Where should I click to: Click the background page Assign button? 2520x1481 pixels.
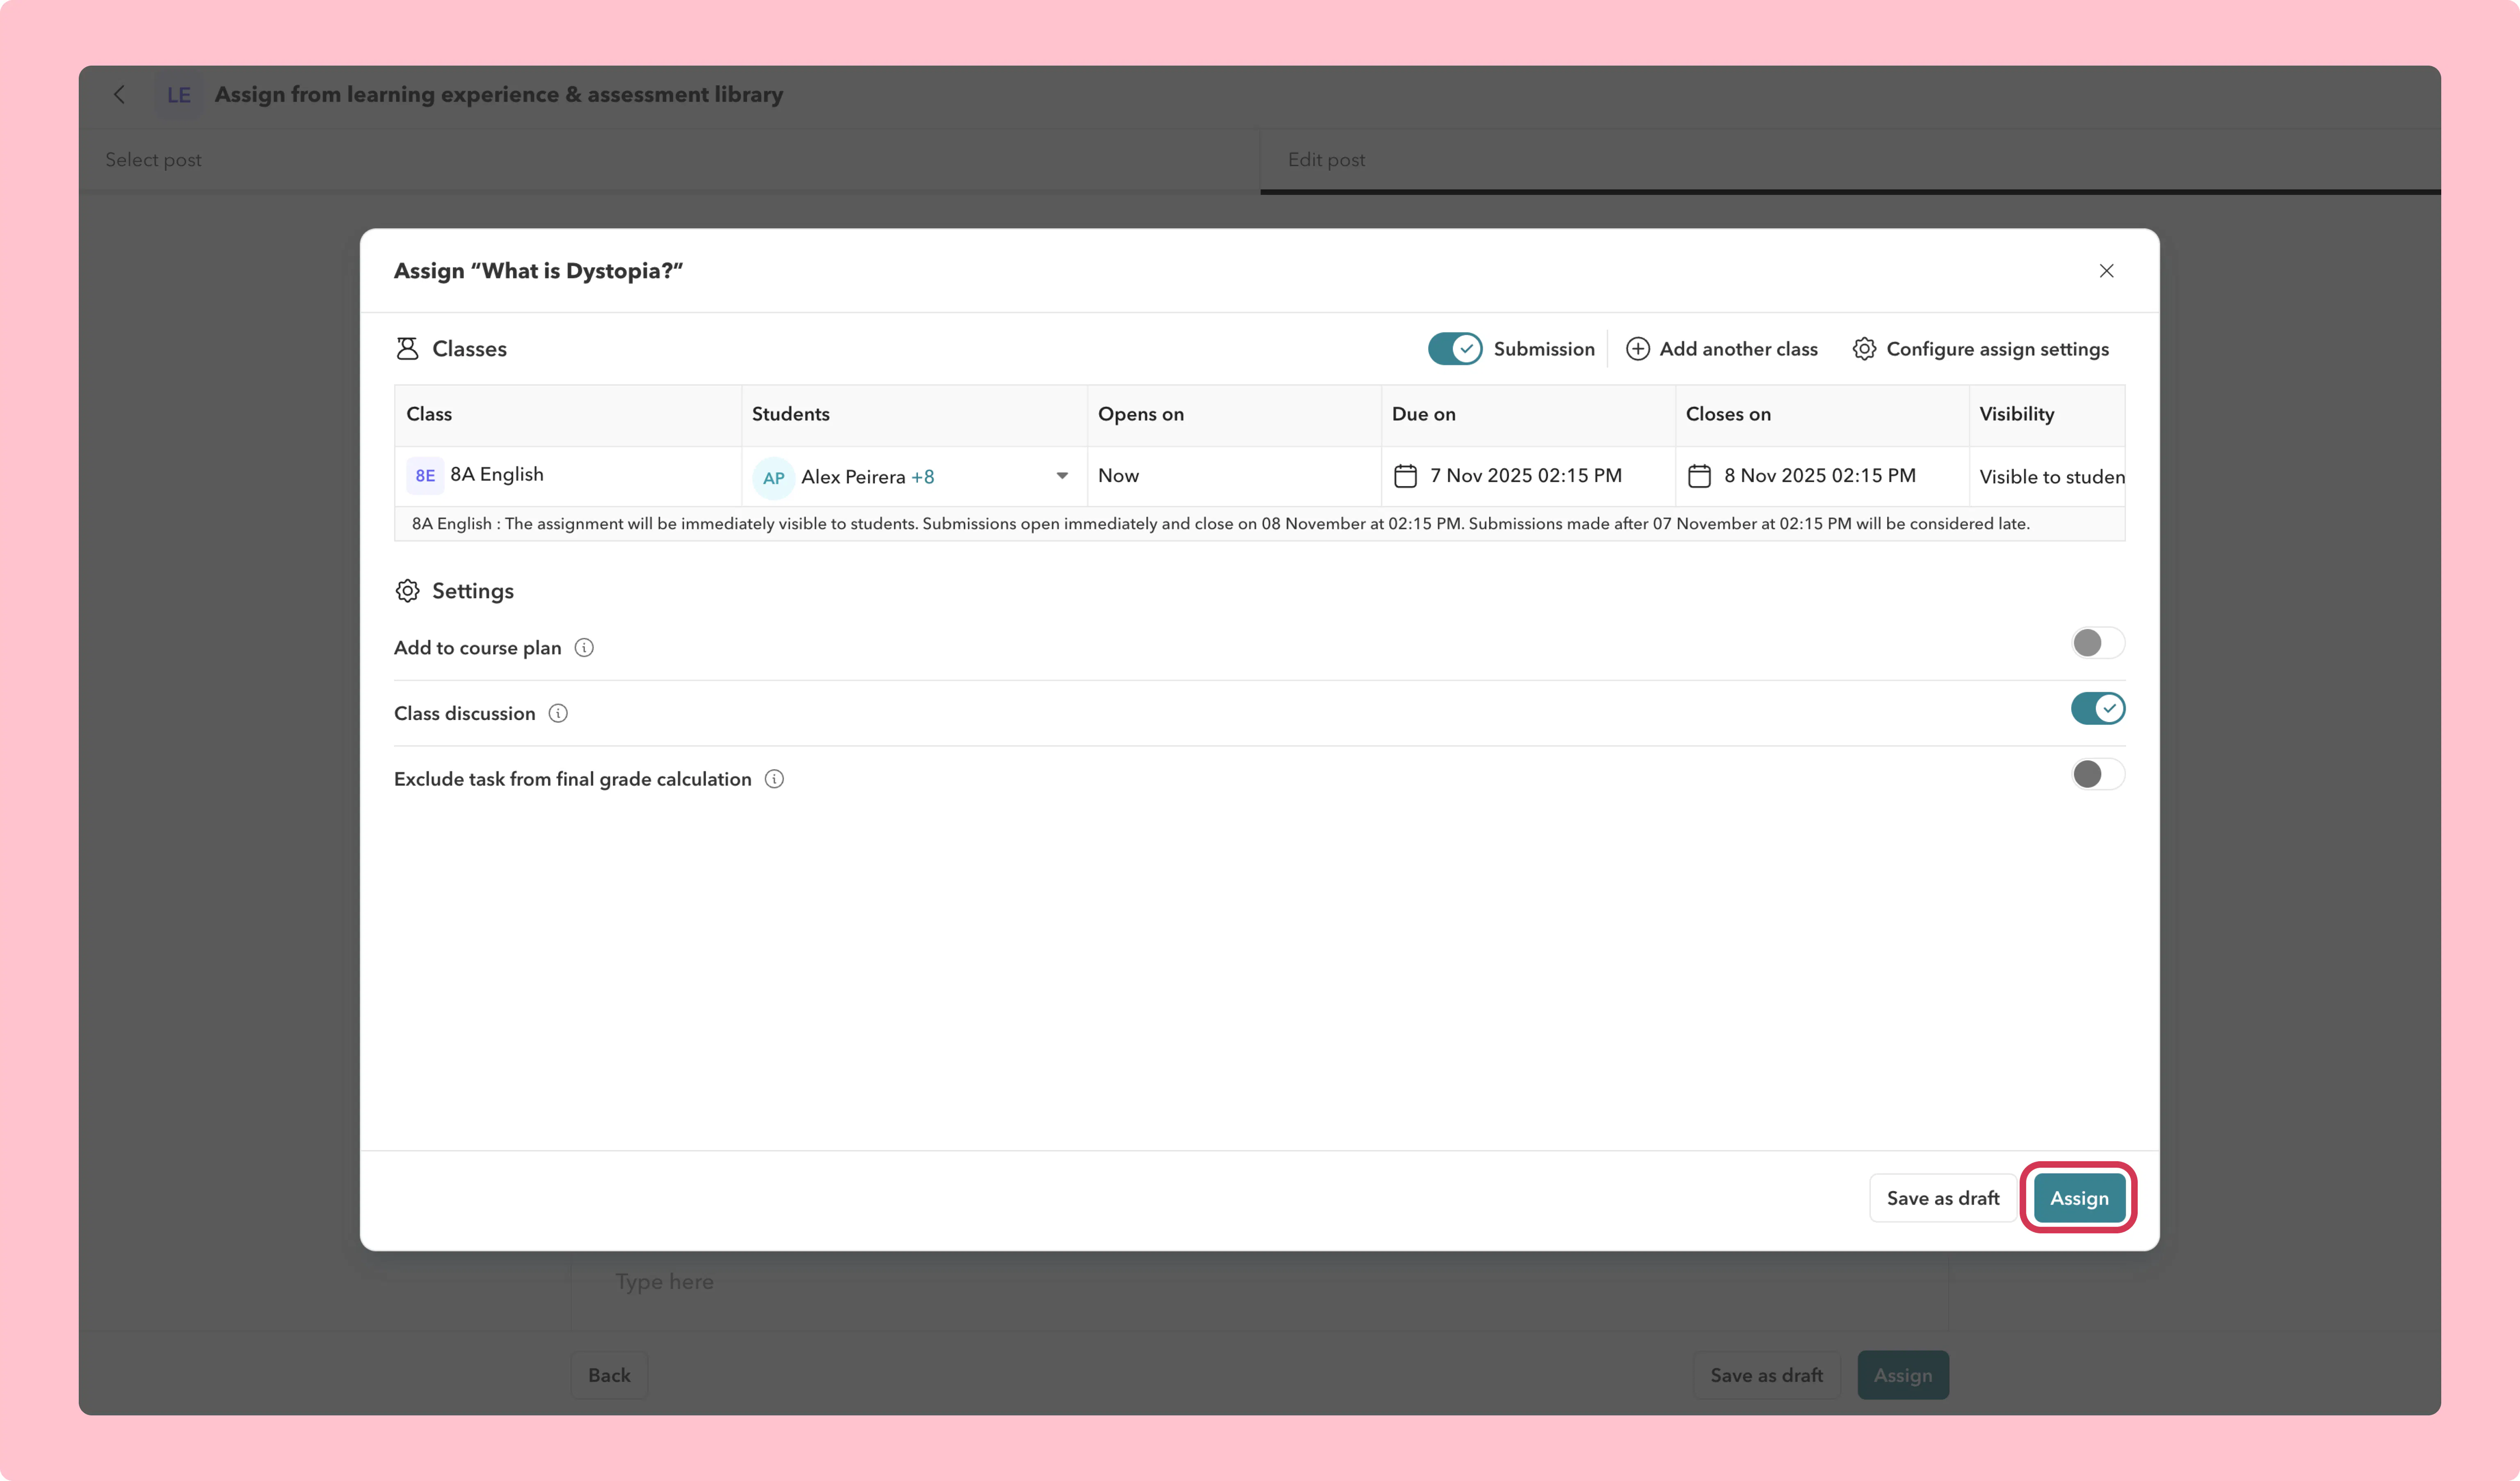(1903, 1375)
